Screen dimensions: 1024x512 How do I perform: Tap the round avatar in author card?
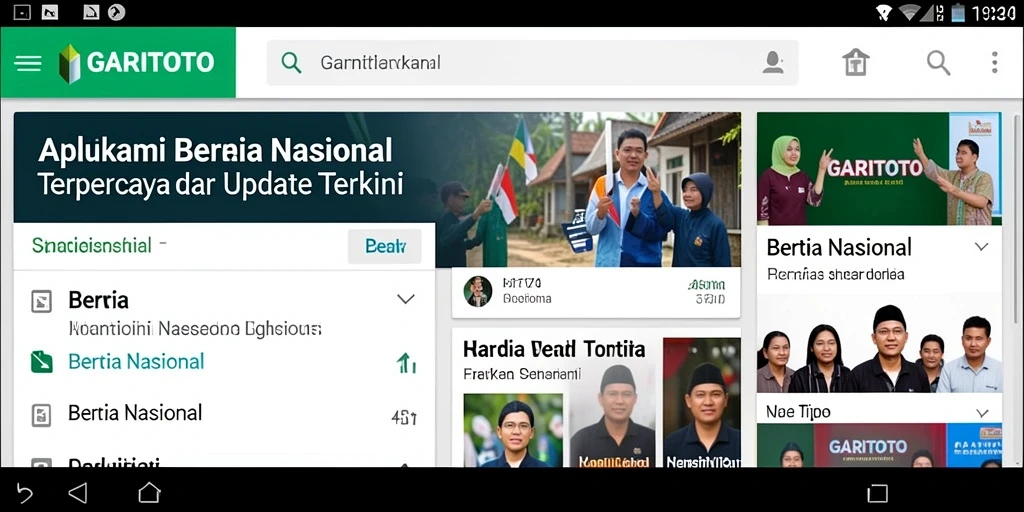(478, 291)
